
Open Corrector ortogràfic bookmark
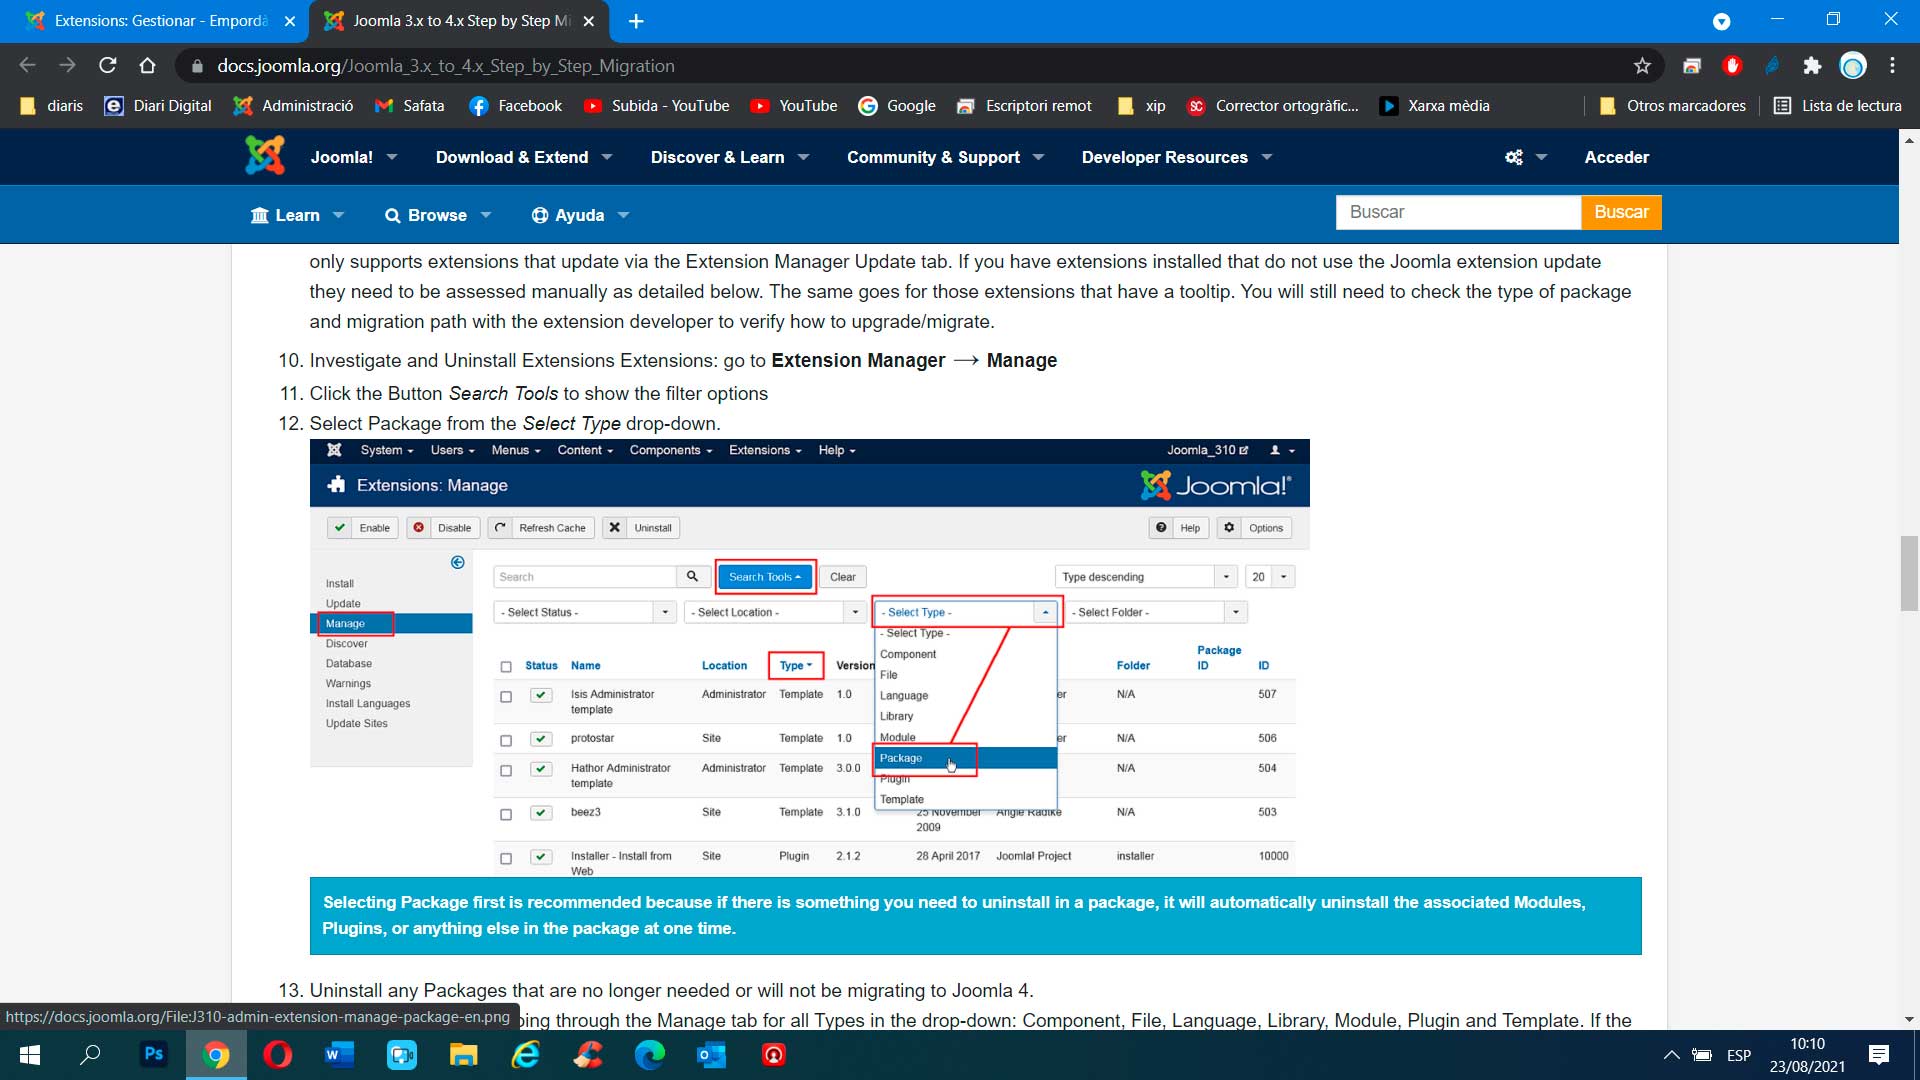1272,106
